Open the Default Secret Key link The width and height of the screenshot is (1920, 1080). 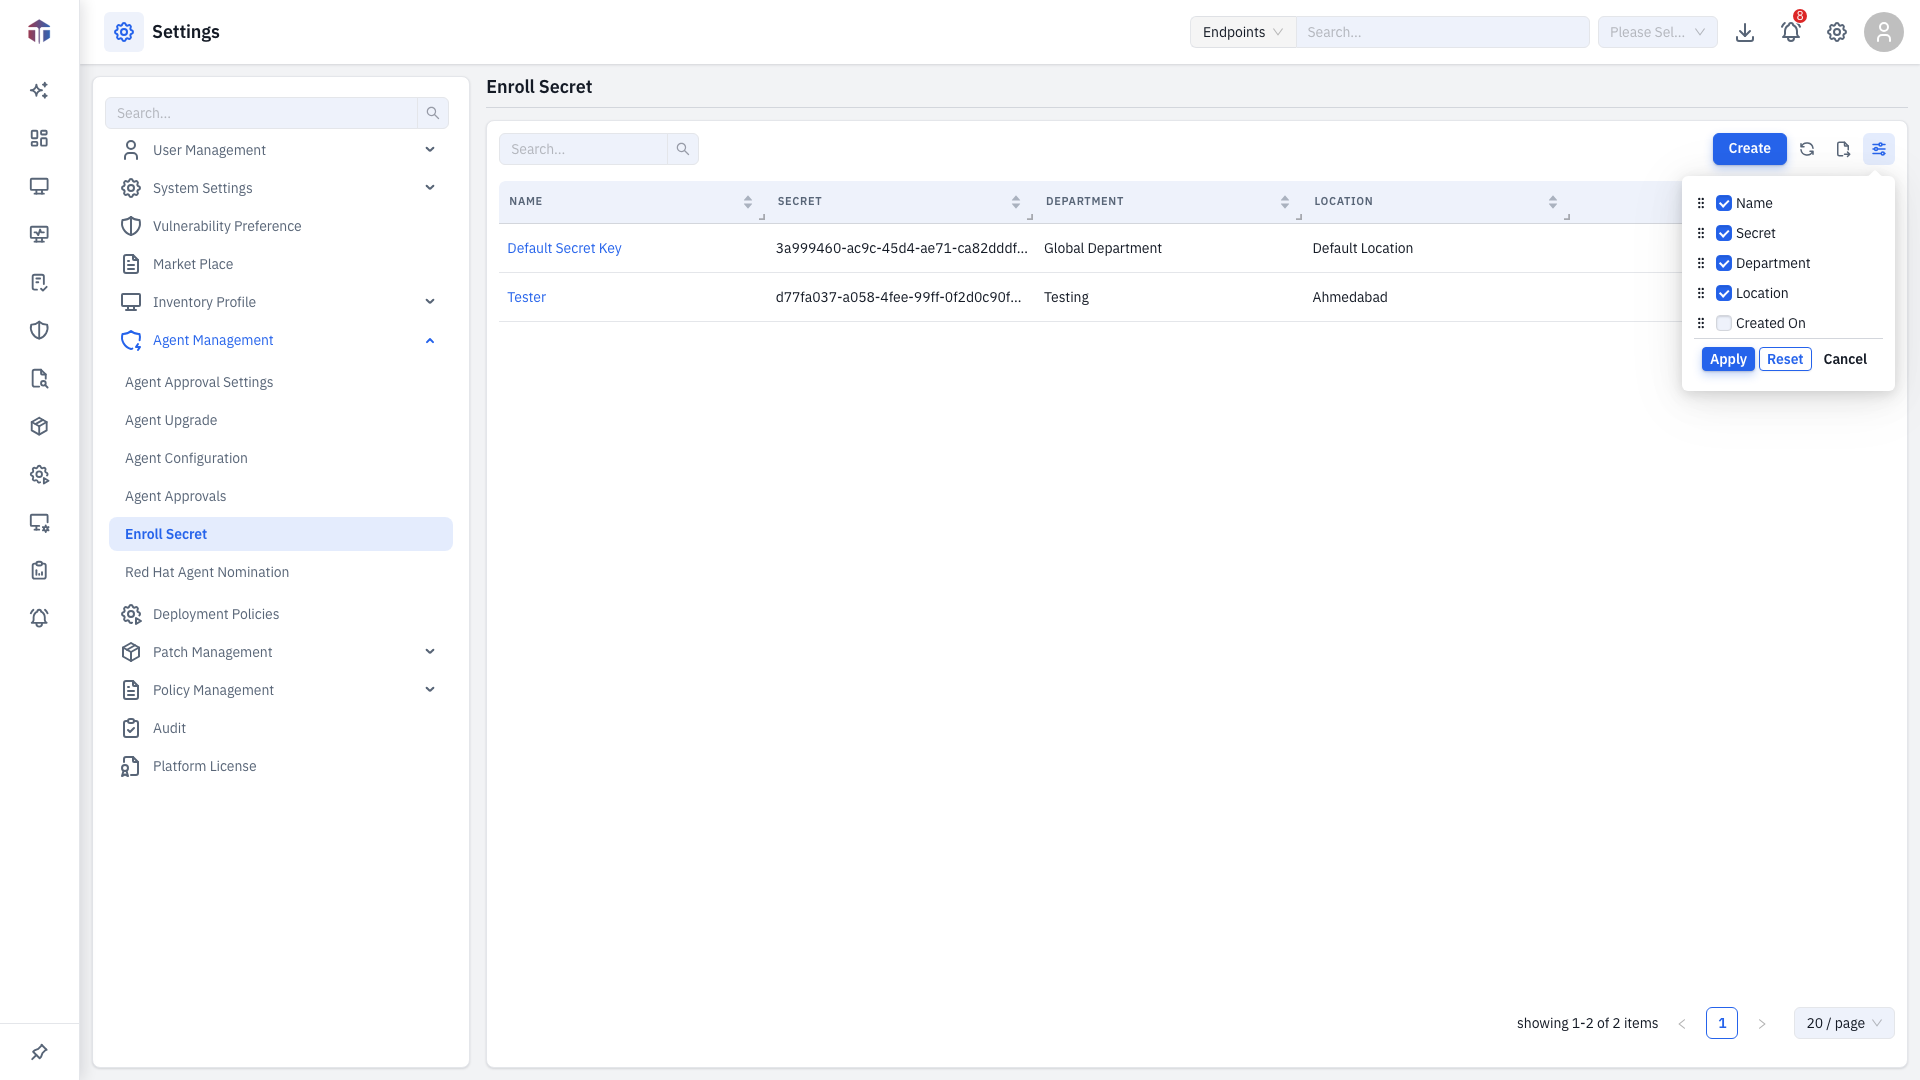tap(564, 248)
